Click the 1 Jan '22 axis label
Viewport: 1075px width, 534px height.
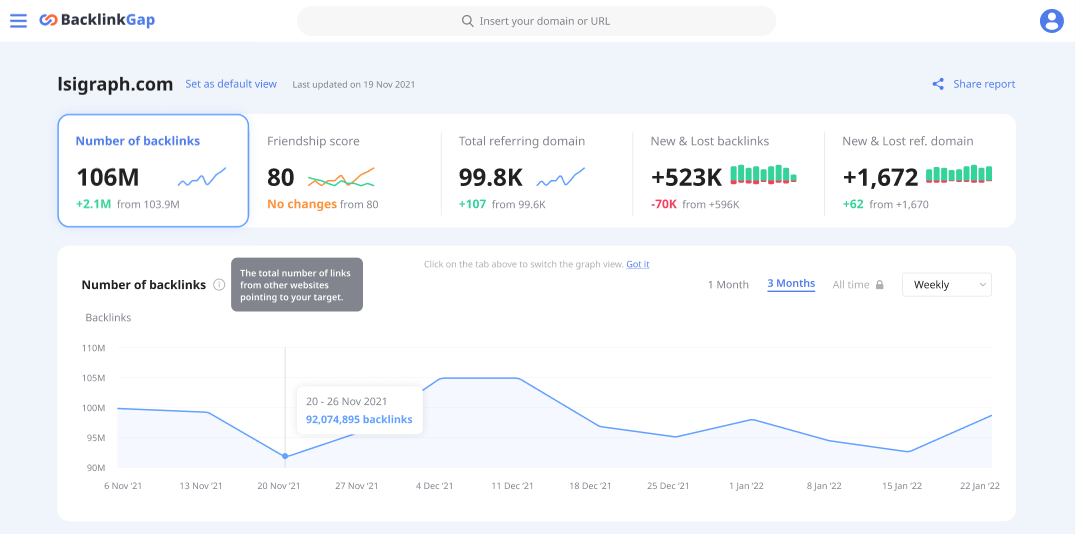click(747, 486)
